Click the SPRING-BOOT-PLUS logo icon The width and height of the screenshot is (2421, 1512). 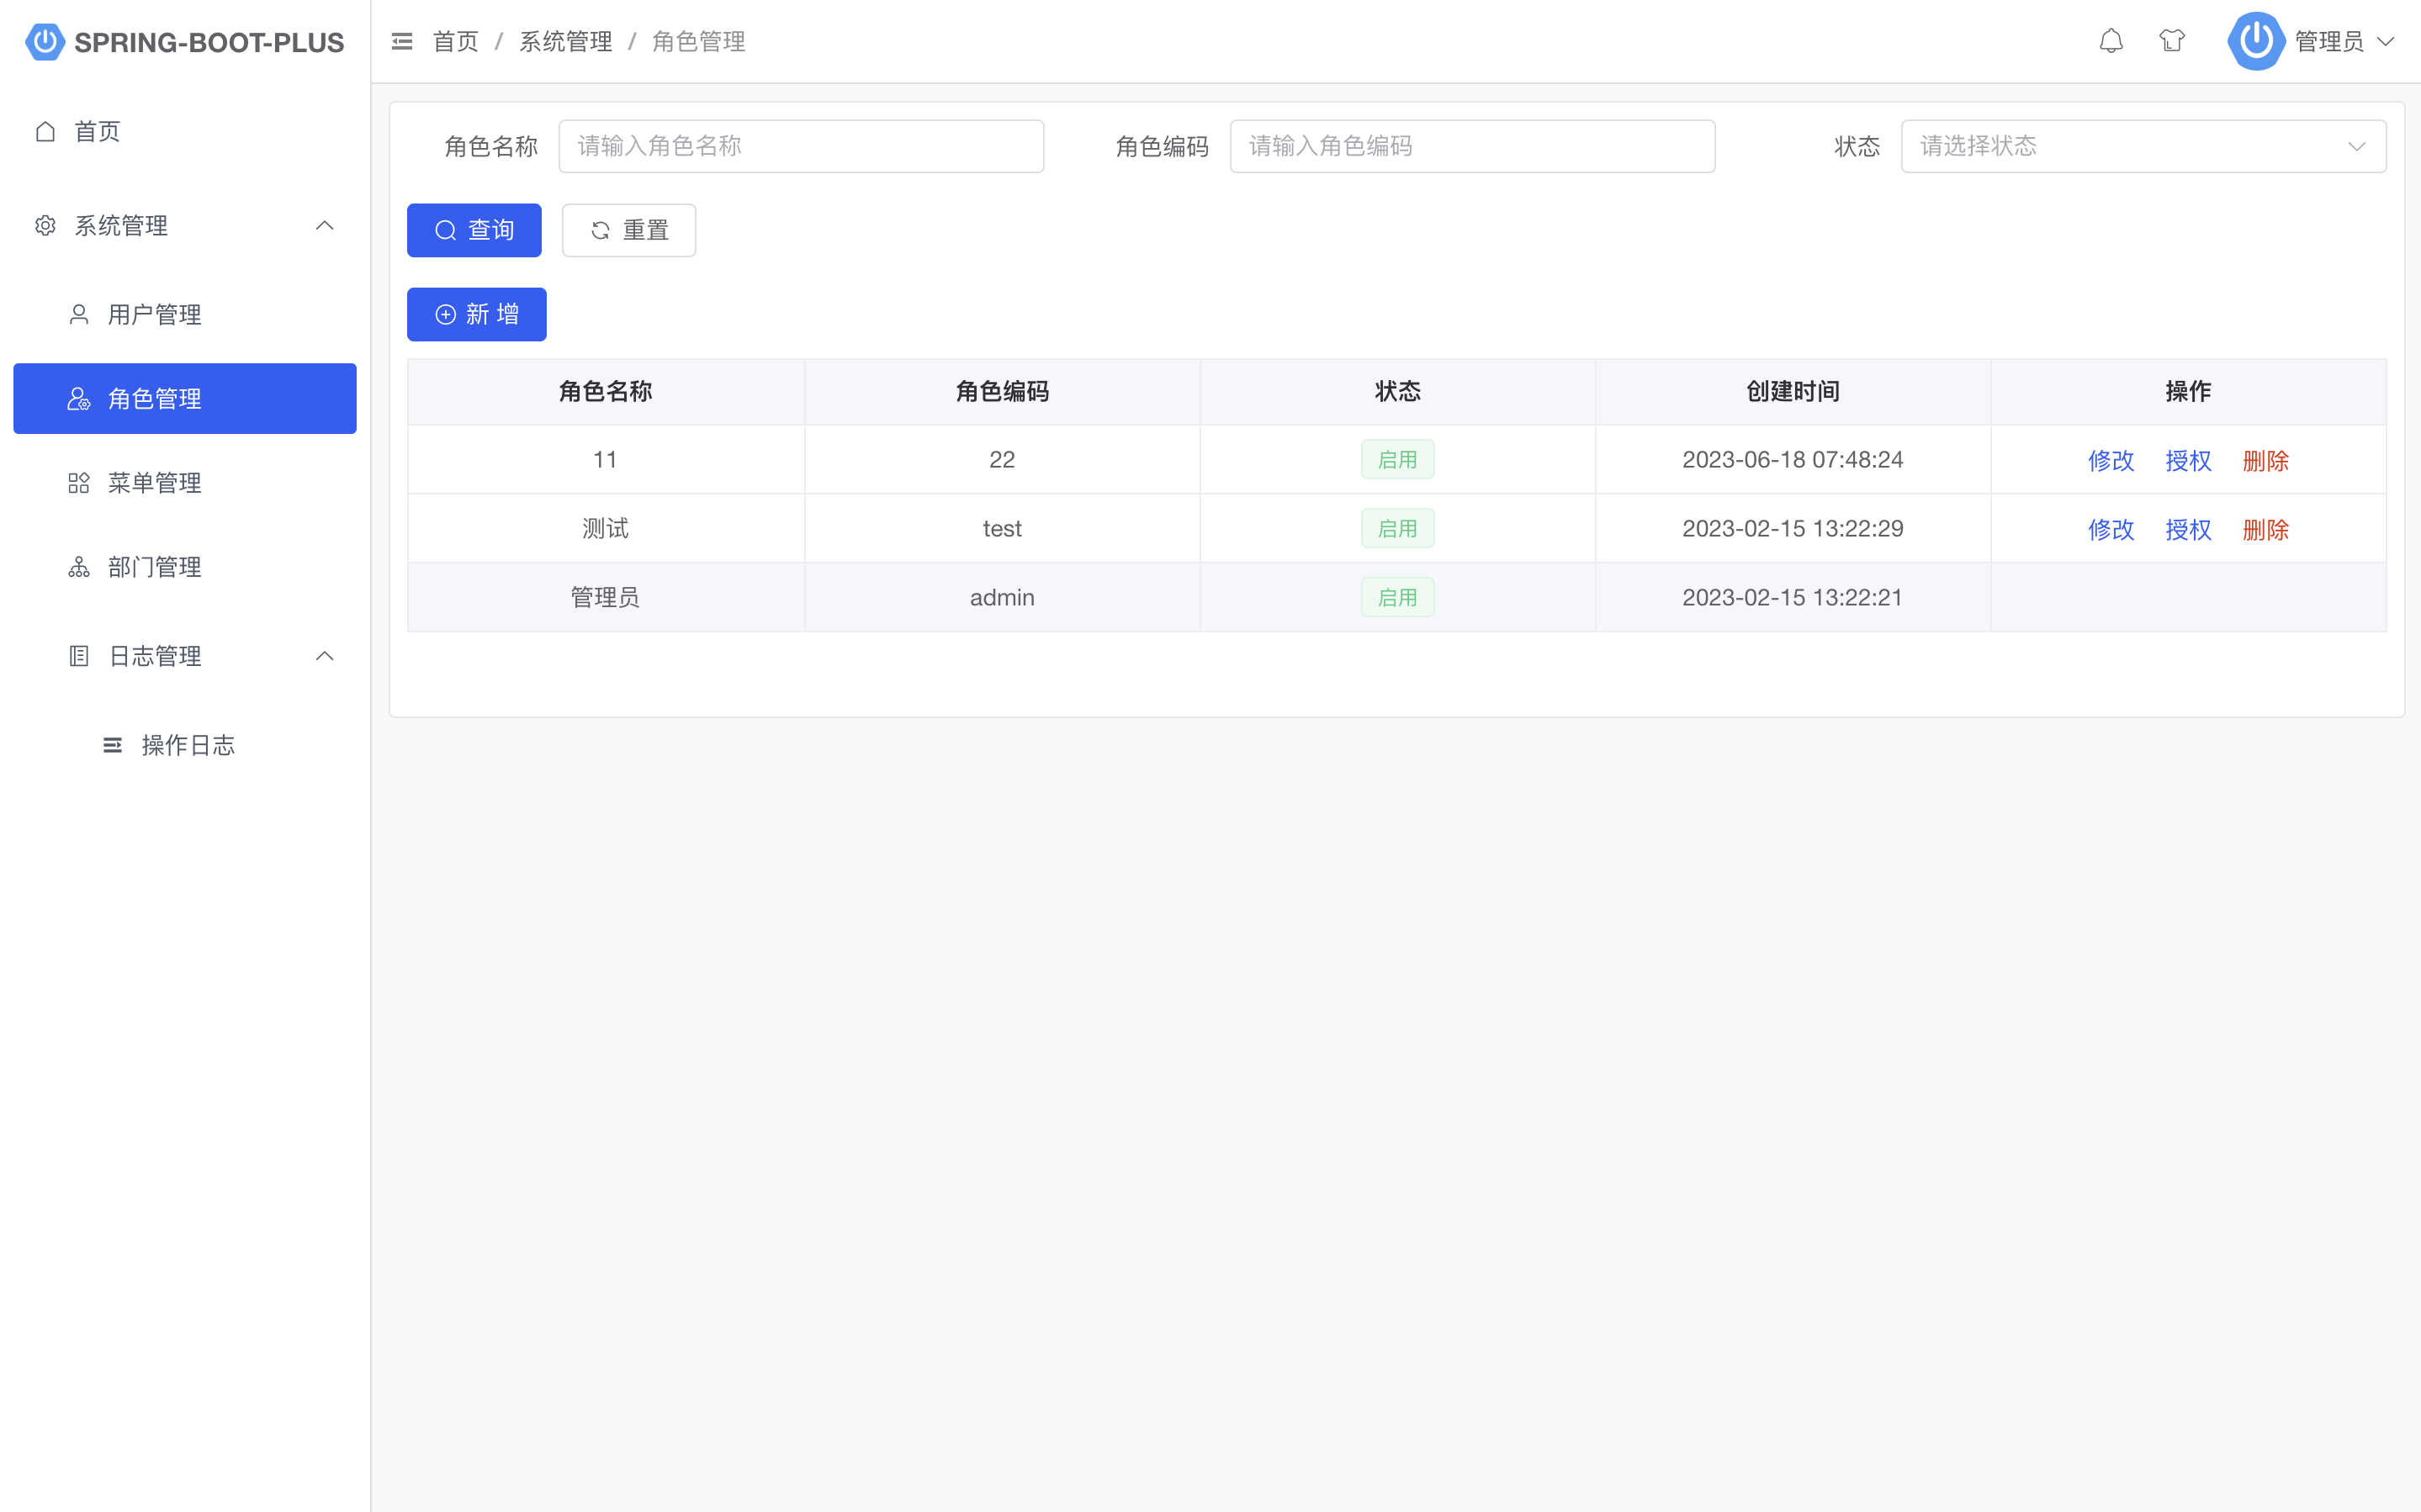[x=45, y=42]
